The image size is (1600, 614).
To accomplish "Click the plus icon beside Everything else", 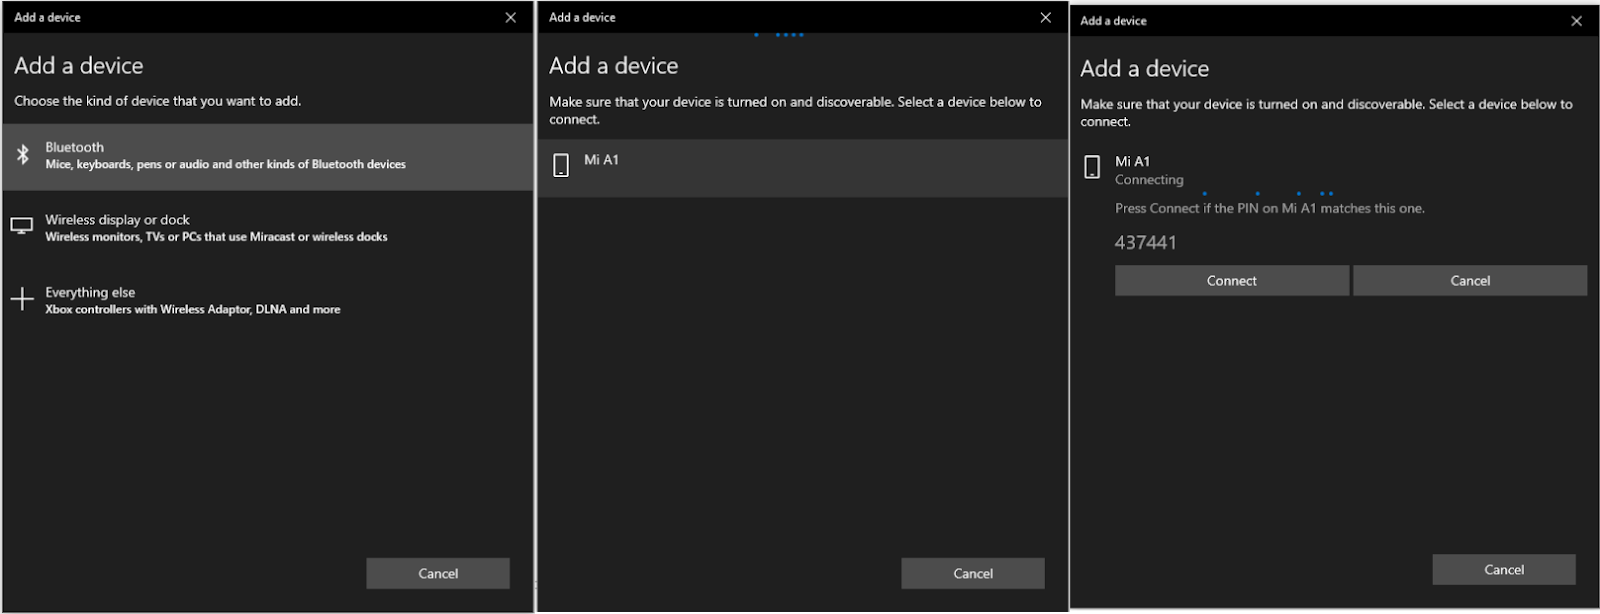I will [x=22, y=298].
